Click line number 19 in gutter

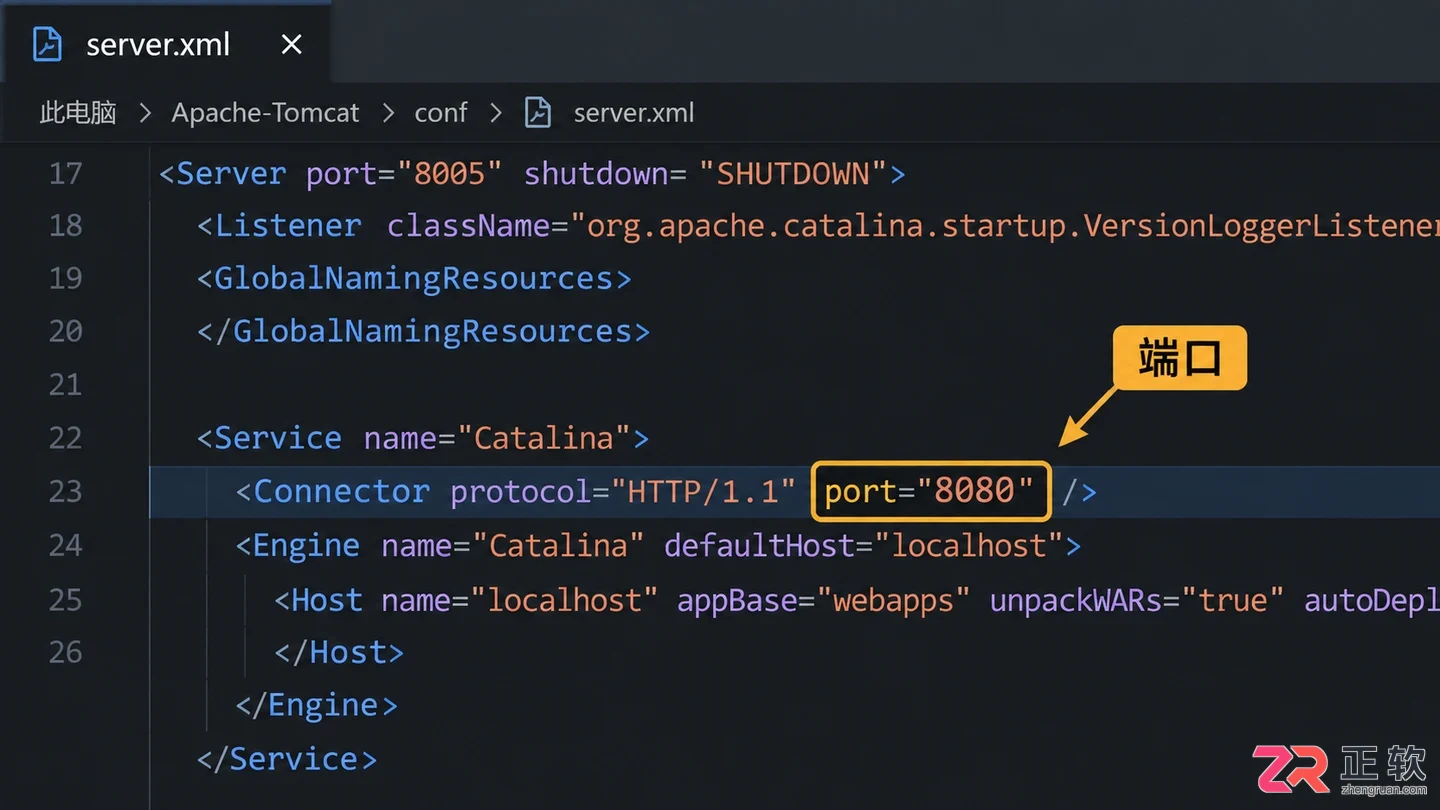pyautogui.click(x=65, y=278)
